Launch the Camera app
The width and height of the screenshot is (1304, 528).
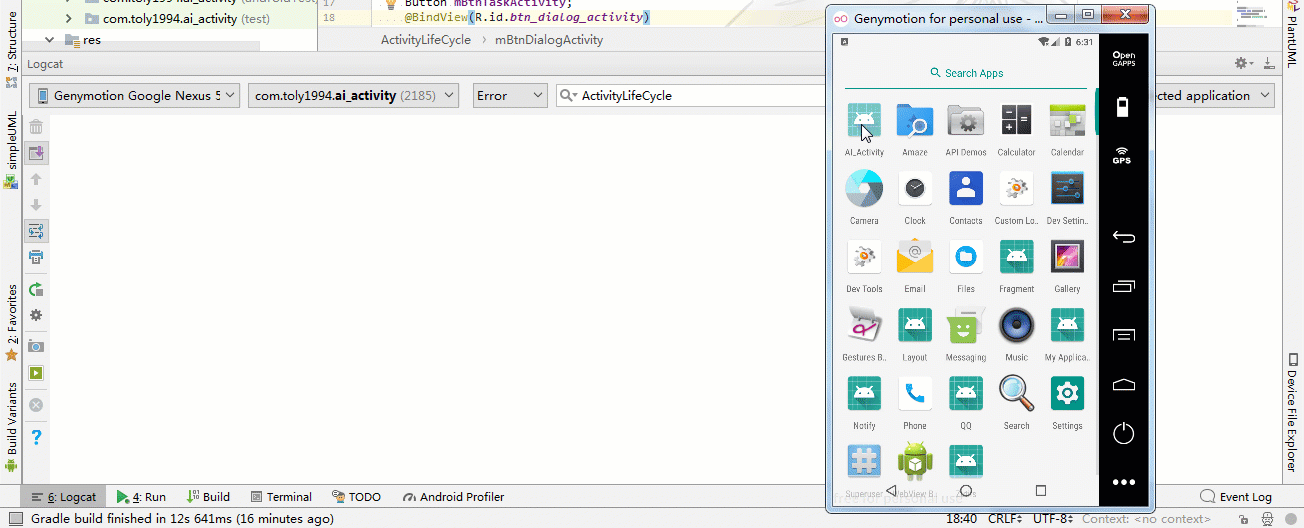pyautogui.click(x=864, y=189)
